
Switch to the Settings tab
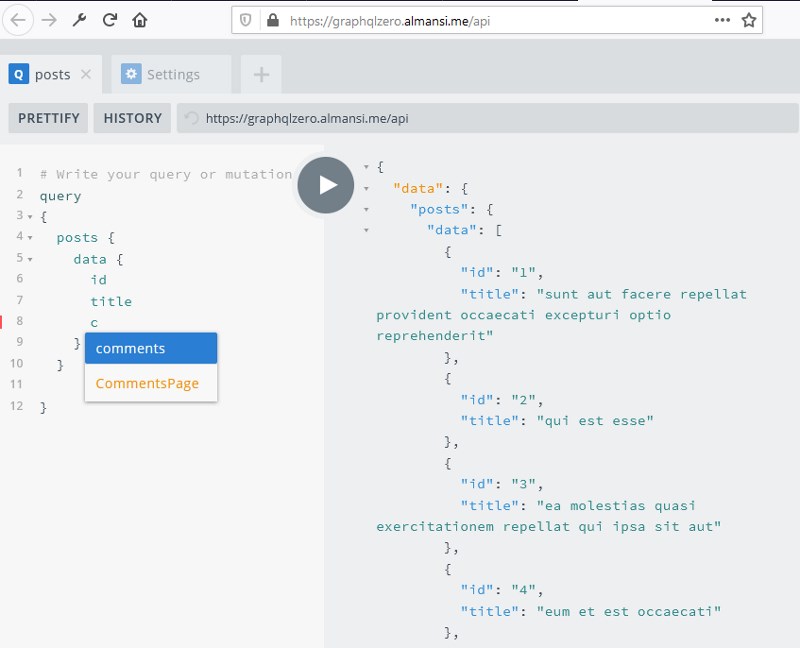point(161,74)
